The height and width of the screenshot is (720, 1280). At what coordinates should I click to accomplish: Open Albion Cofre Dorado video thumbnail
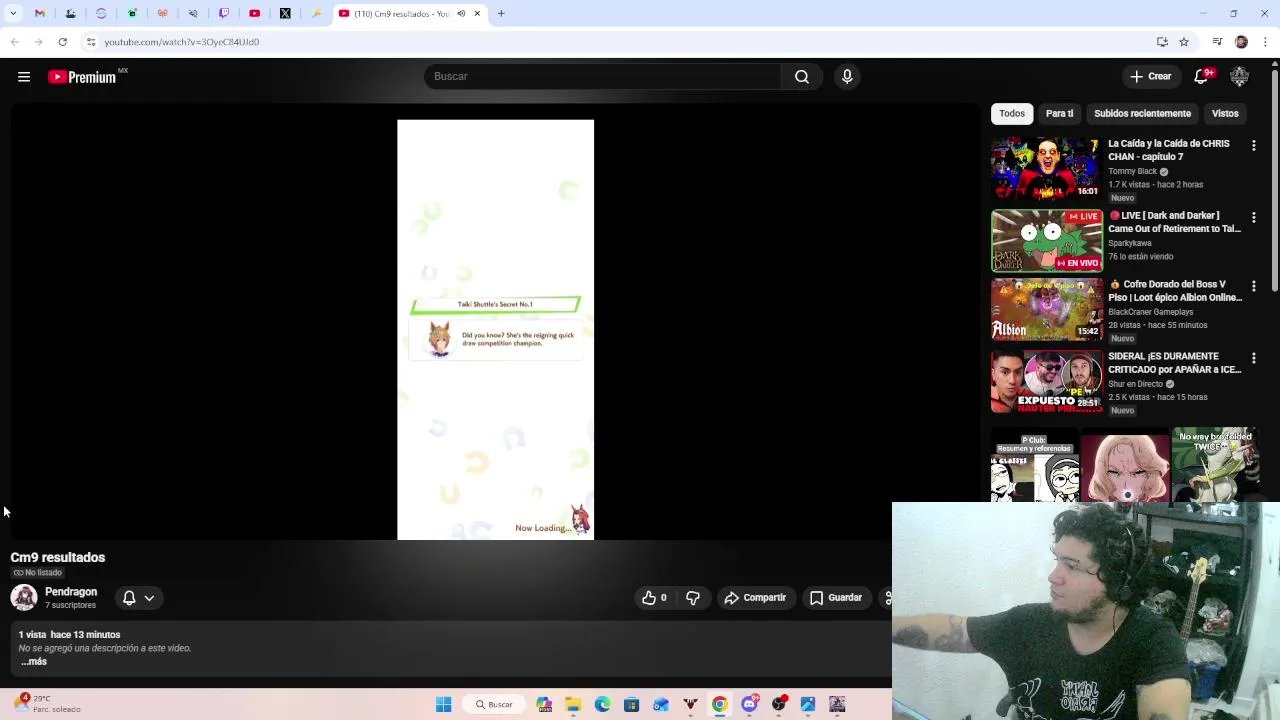1047,310
